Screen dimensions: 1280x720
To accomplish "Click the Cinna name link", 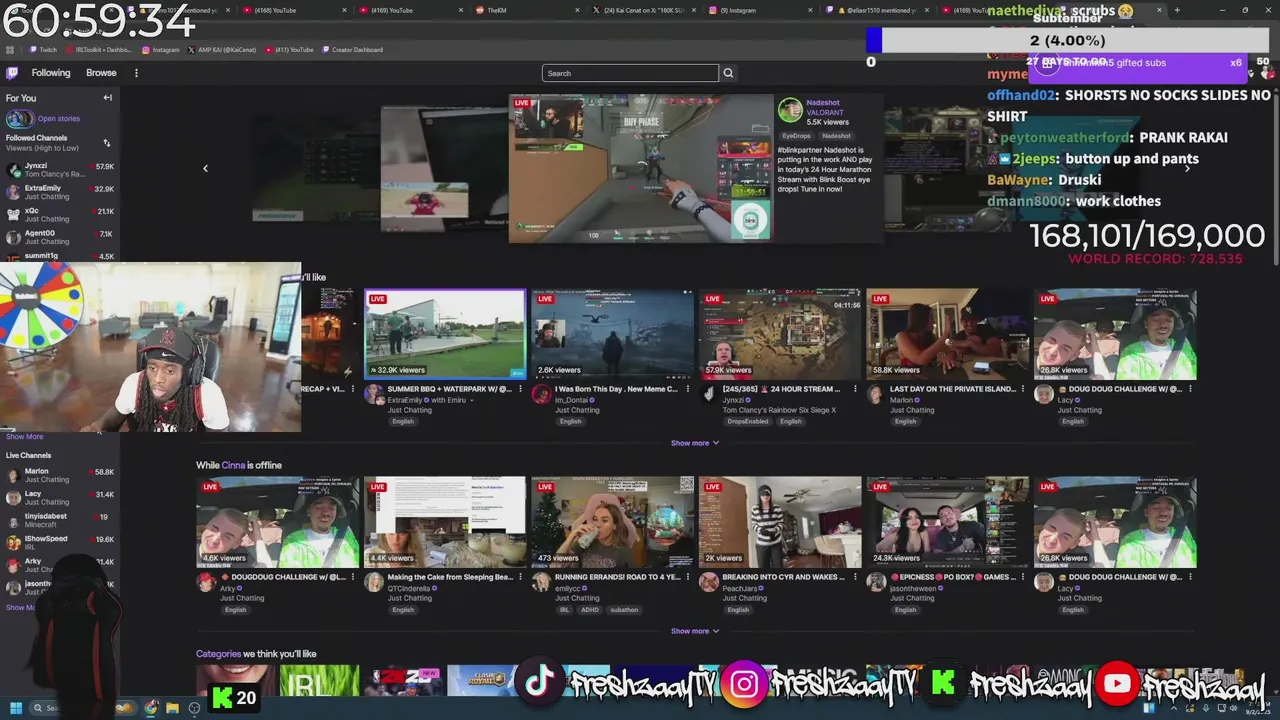I will click(233, 465).
